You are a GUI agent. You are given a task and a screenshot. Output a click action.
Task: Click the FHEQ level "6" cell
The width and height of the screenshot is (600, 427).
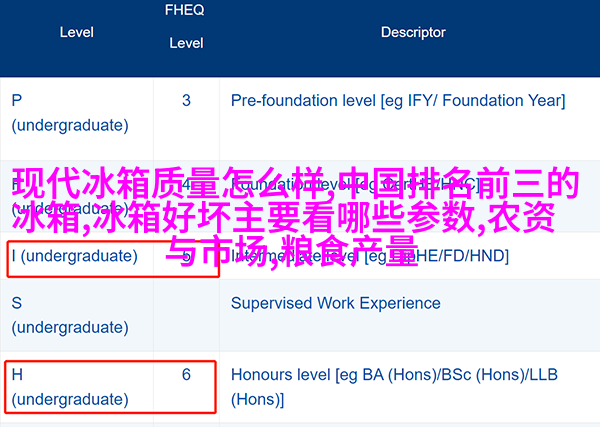tap(186, 375)
